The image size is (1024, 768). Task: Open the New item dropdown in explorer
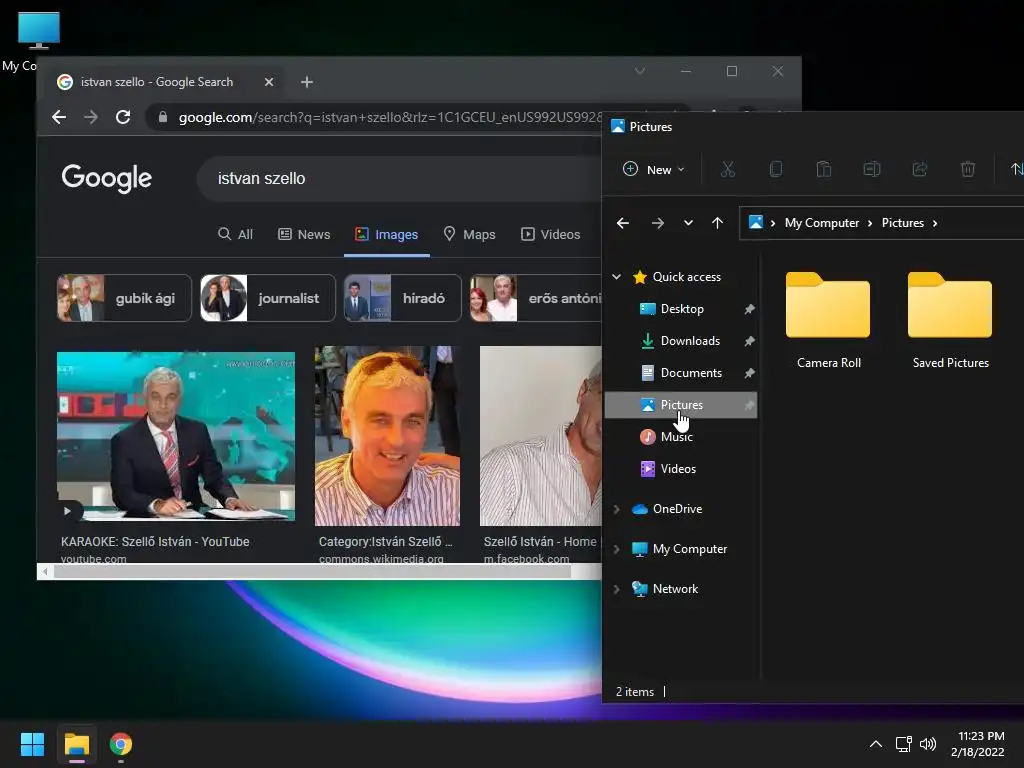click(x=654, y=170)
